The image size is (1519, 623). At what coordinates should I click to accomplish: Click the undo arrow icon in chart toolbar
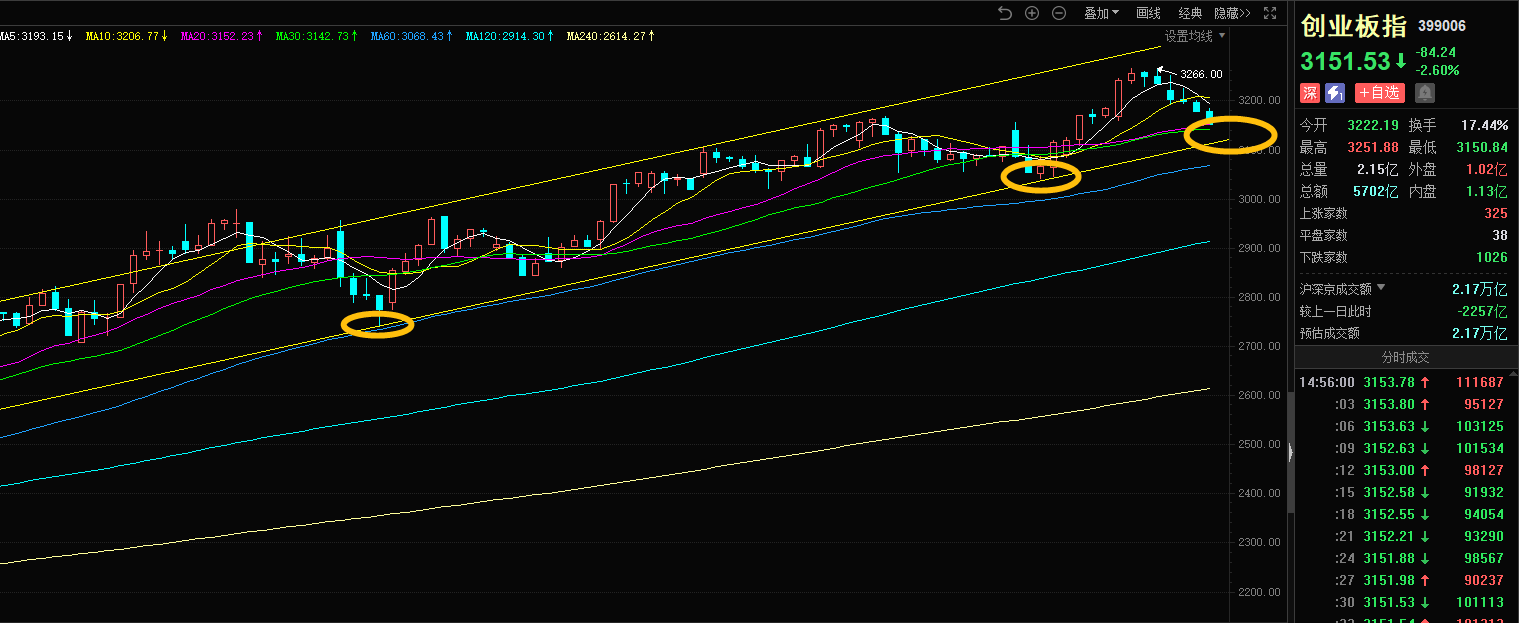coord(1005,13)
